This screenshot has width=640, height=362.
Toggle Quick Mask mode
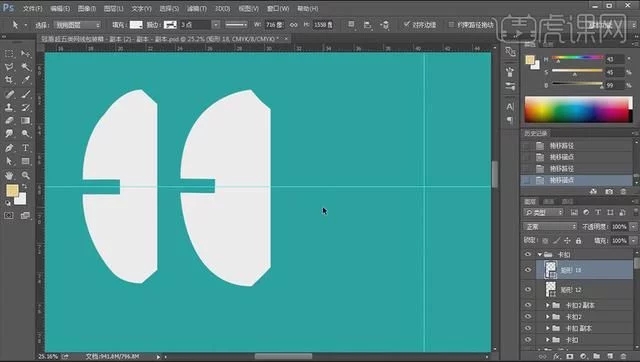click(x=9, y=215)
